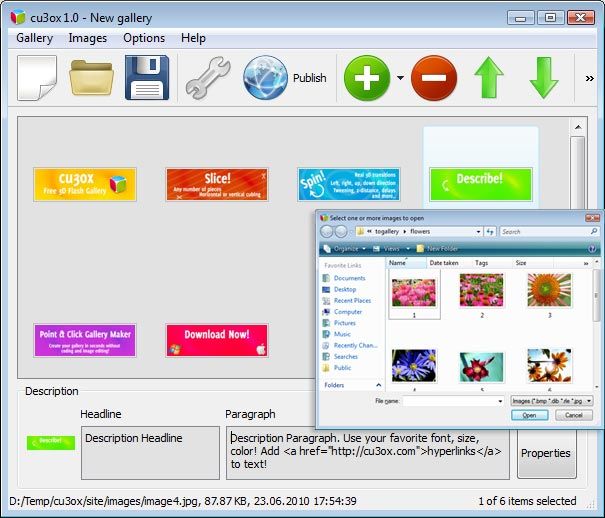
Task: Open Public in Favorite Links
Action: click(x=337, y=368)
